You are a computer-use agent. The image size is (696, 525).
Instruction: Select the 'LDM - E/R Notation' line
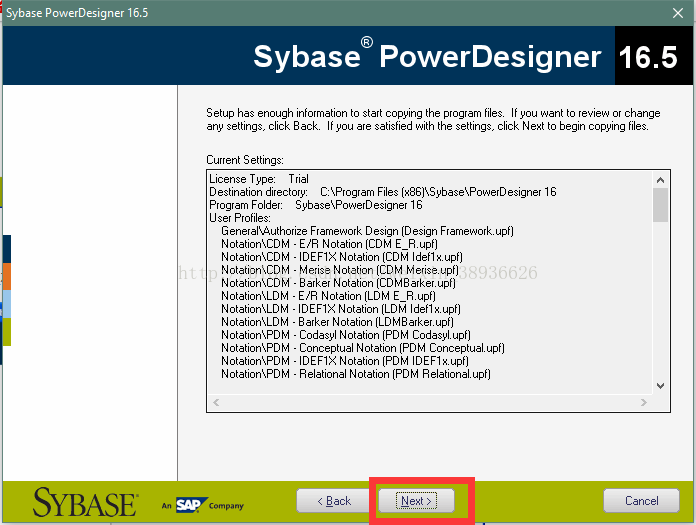point(328,296)
